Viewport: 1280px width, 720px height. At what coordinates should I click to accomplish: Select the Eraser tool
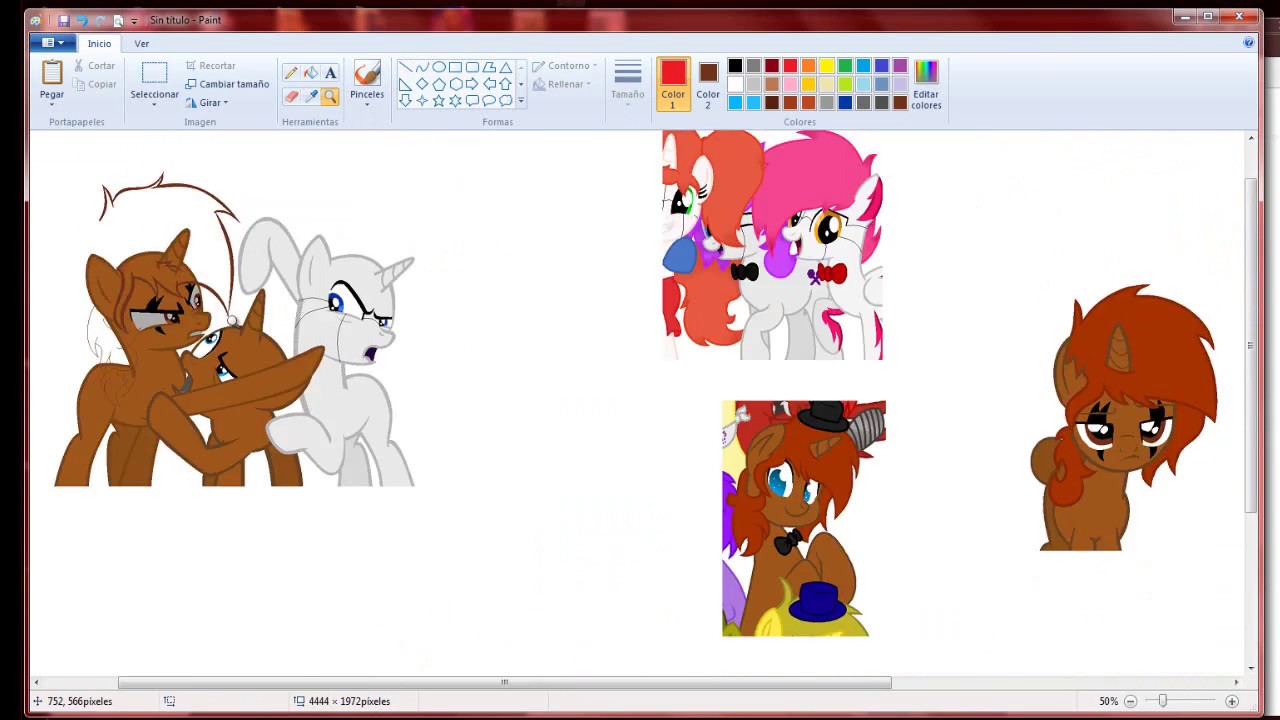click(291, 97)
